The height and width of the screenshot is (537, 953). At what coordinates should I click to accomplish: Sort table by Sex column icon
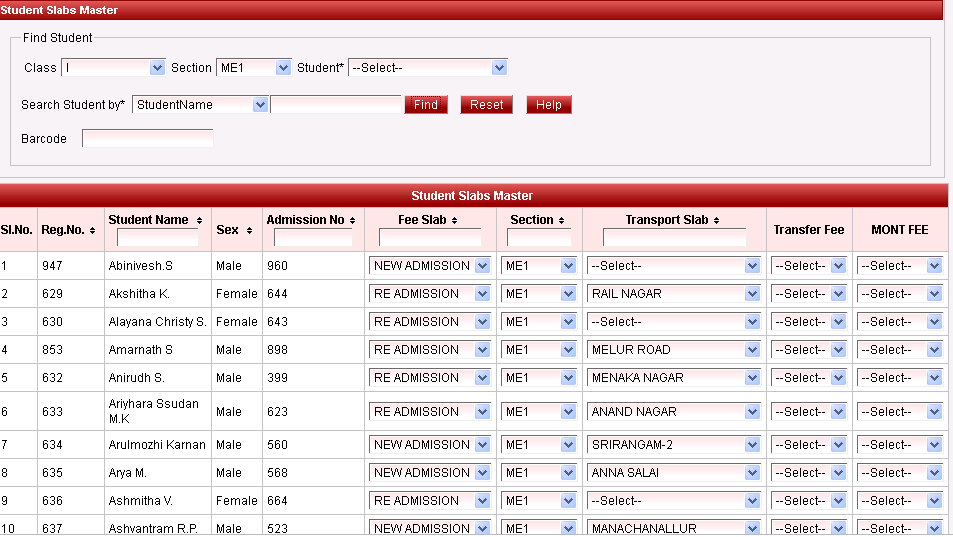tap(250, 230)
